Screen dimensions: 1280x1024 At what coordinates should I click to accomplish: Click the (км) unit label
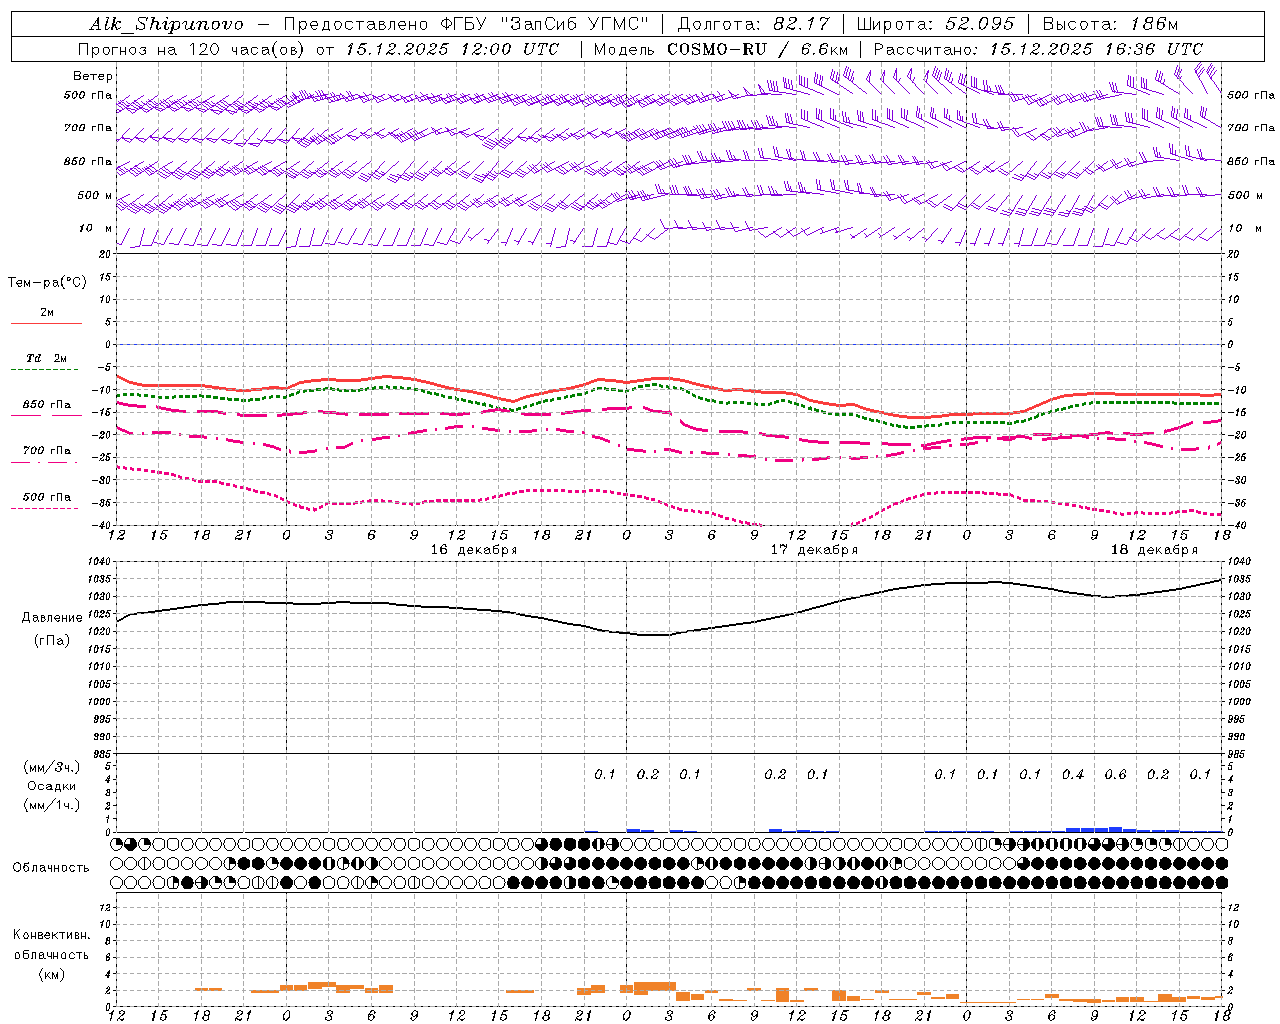point(51,974)
